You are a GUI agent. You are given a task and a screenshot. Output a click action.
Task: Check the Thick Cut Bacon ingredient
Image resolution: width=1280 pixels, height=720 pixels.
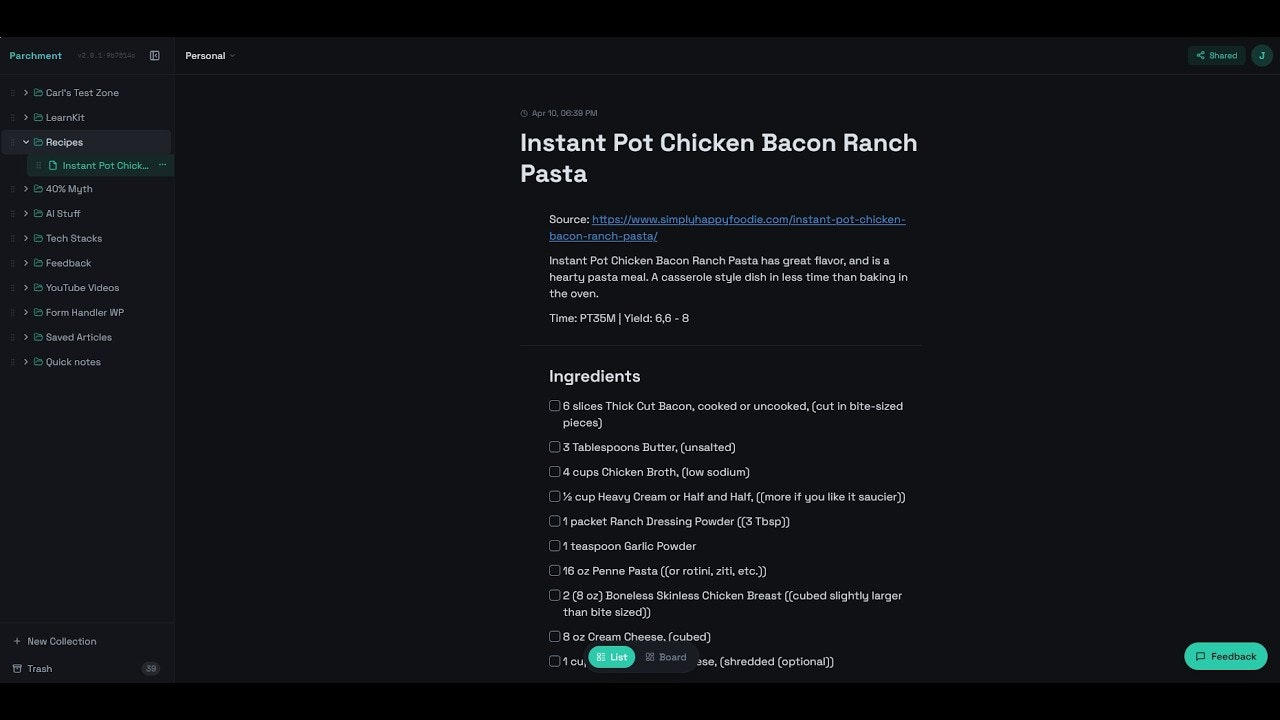click(555, 406)
